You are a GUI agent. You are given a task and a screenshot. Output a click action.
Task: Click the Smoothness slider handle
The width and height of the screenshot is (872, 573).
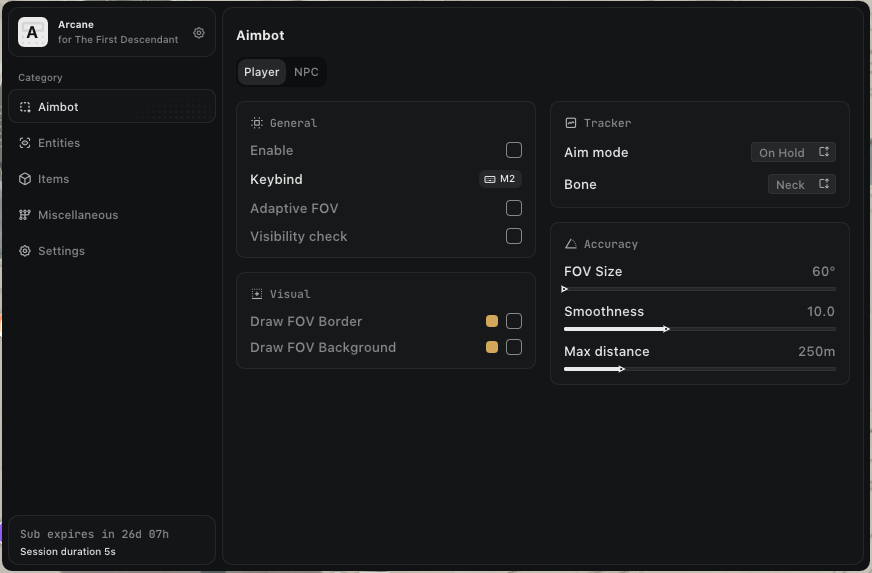[x=666, y=329]
